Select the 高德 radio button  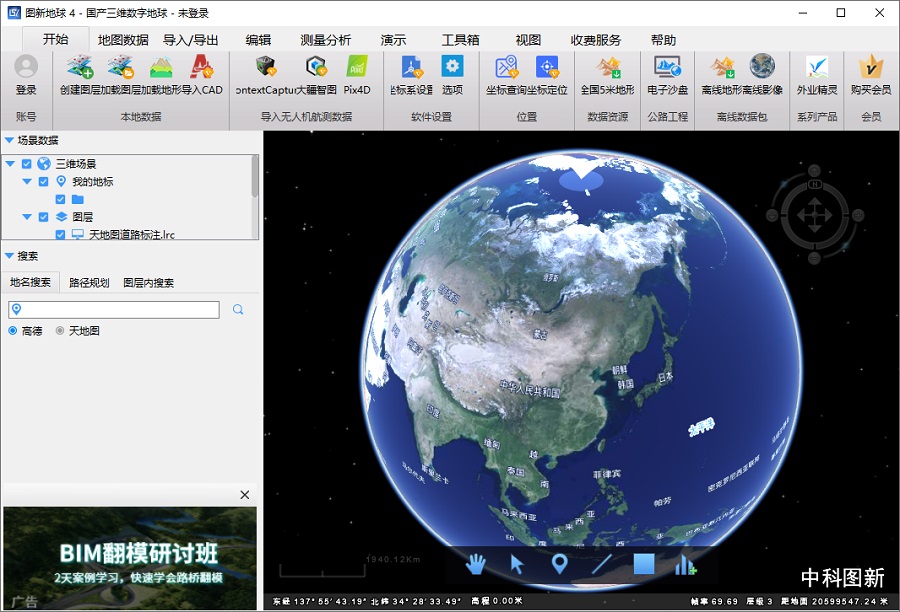coord(13,331)
